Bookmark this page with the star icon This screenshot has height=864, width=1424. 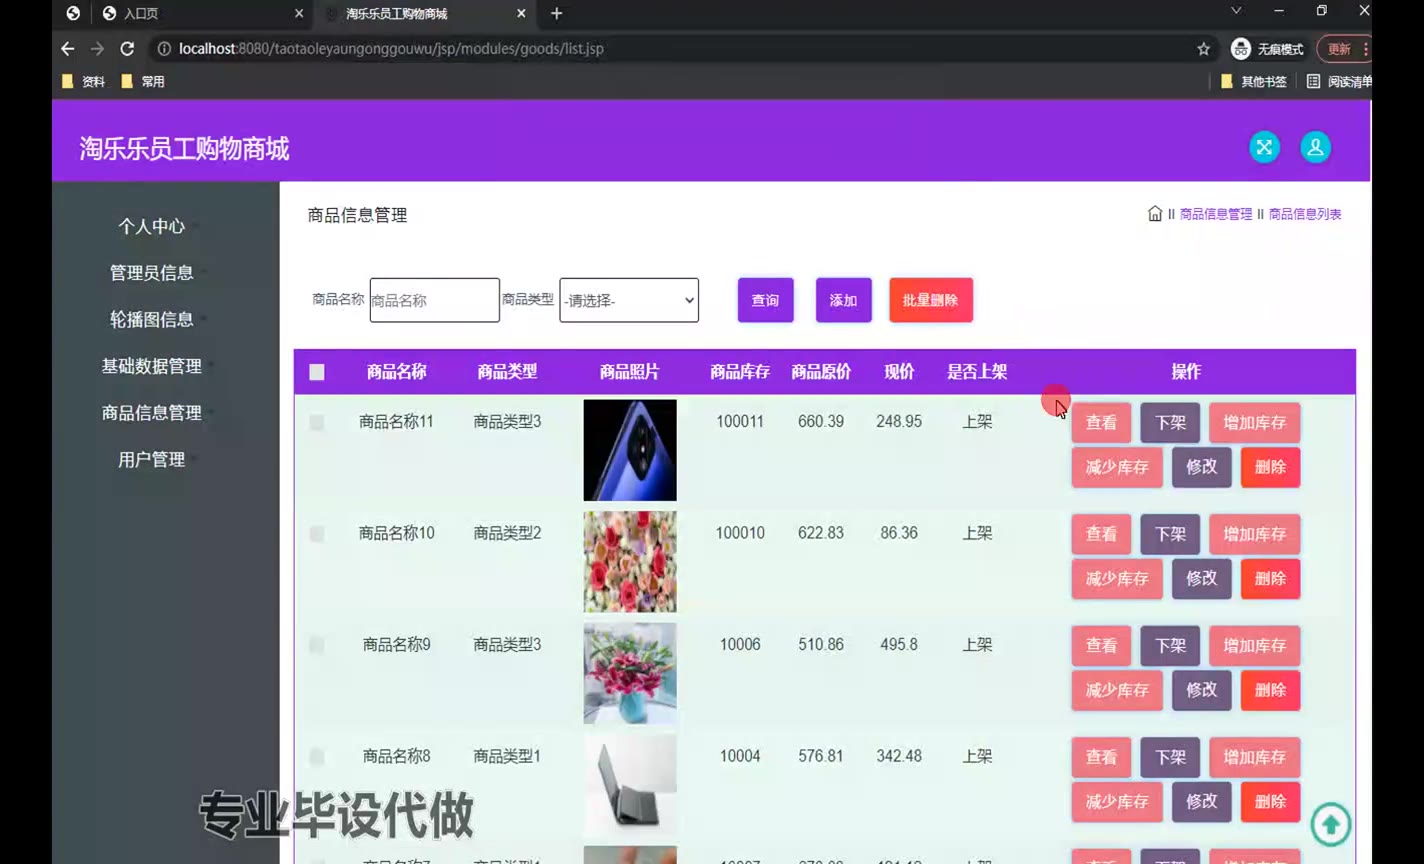[x=1203, y=49]
